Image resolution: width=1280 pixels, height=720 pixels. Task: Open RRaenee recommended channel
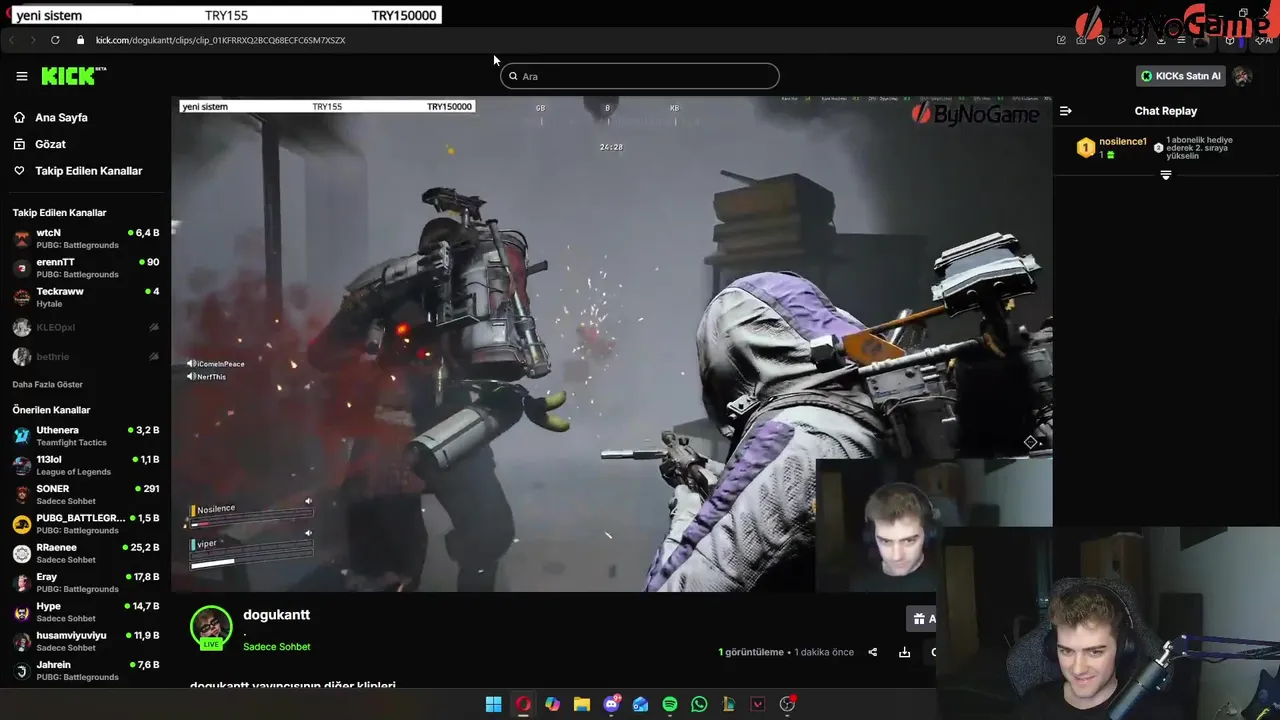coord(85,553)
